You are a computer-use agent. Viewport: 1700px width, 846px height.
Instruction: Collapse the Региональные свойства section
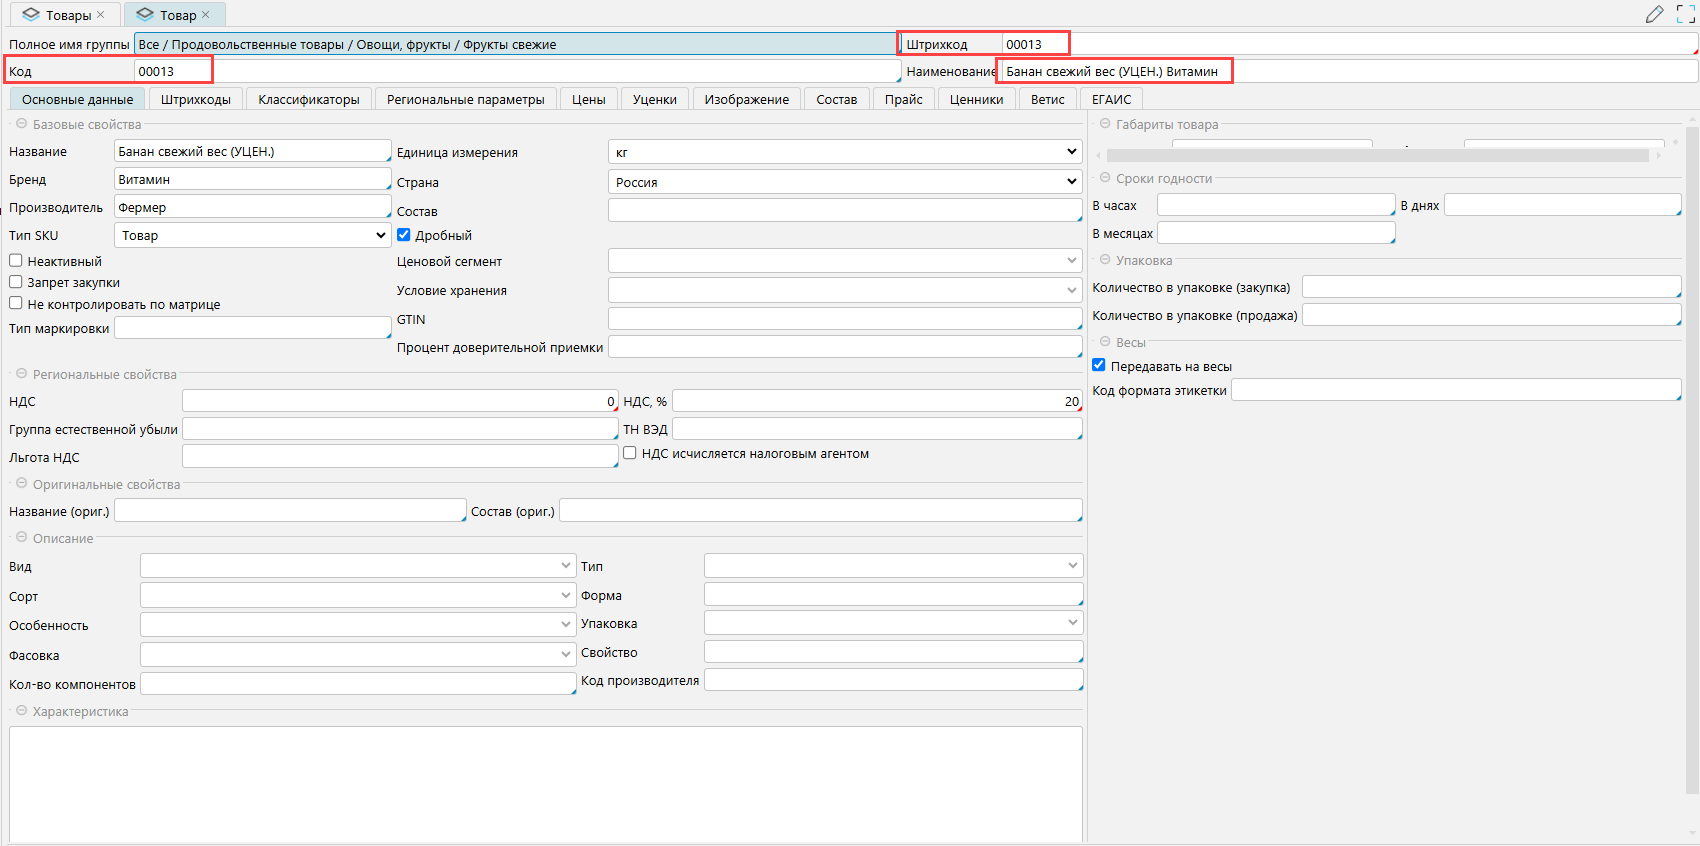tap(21, 374)
